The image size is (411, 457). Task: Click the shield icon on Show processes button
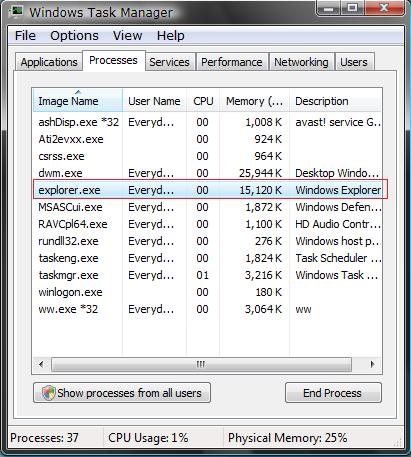(x=48, y=393)
